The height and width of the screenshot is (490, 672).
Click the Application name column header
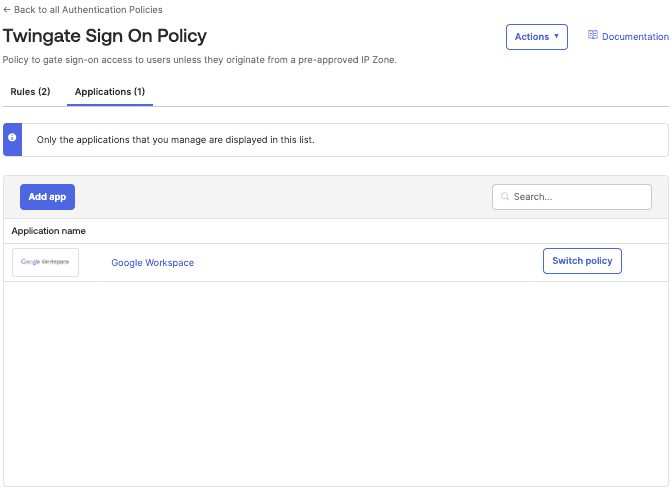[48, 231]
